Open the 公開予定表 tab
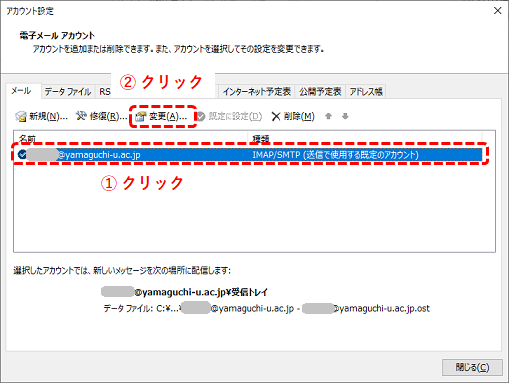509x383 pixels. (x=320, y=91)
